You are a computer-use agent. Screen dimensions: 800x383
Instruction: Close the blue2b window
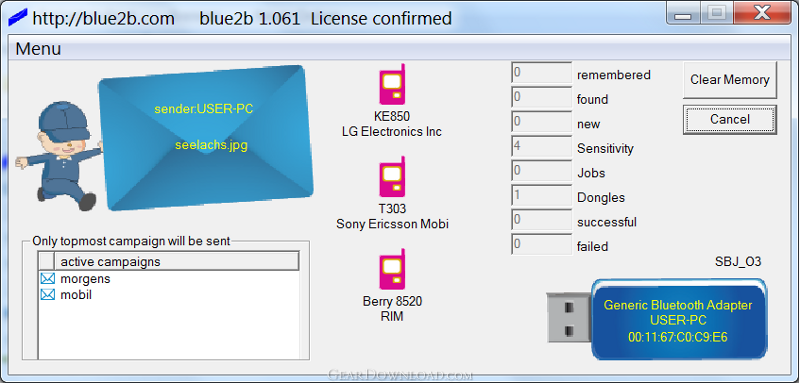pos(762,13)
